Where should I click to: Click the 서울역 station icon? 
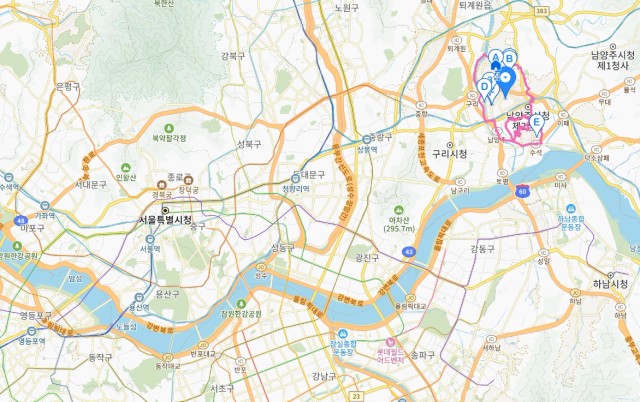click(x=150, y=239)
